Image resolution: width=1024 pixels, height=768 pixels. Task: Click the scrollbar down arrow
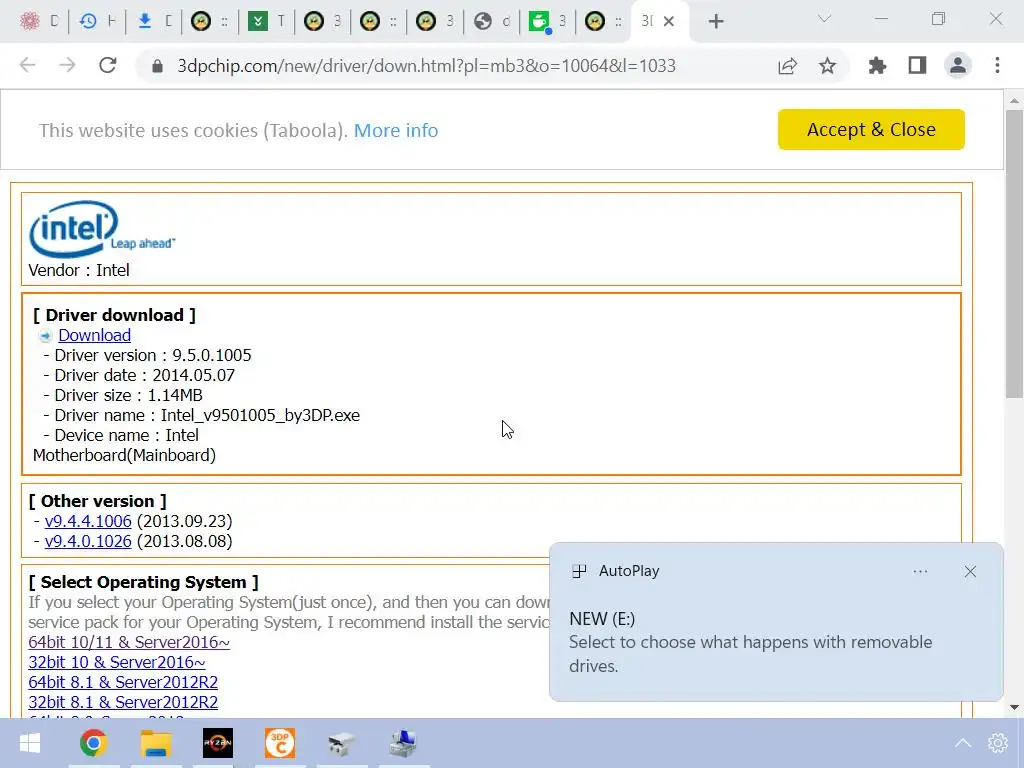click(1014, 707)
